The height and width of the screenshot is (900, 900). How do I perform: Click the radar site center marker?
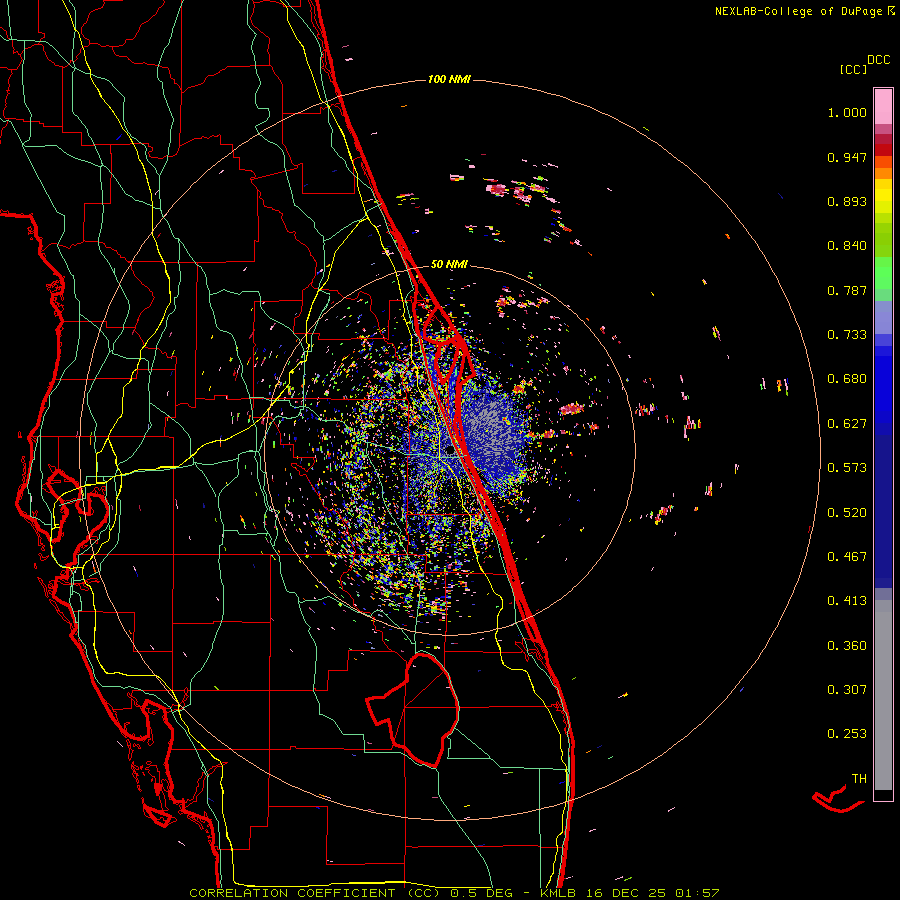click(x=449, y=451)
